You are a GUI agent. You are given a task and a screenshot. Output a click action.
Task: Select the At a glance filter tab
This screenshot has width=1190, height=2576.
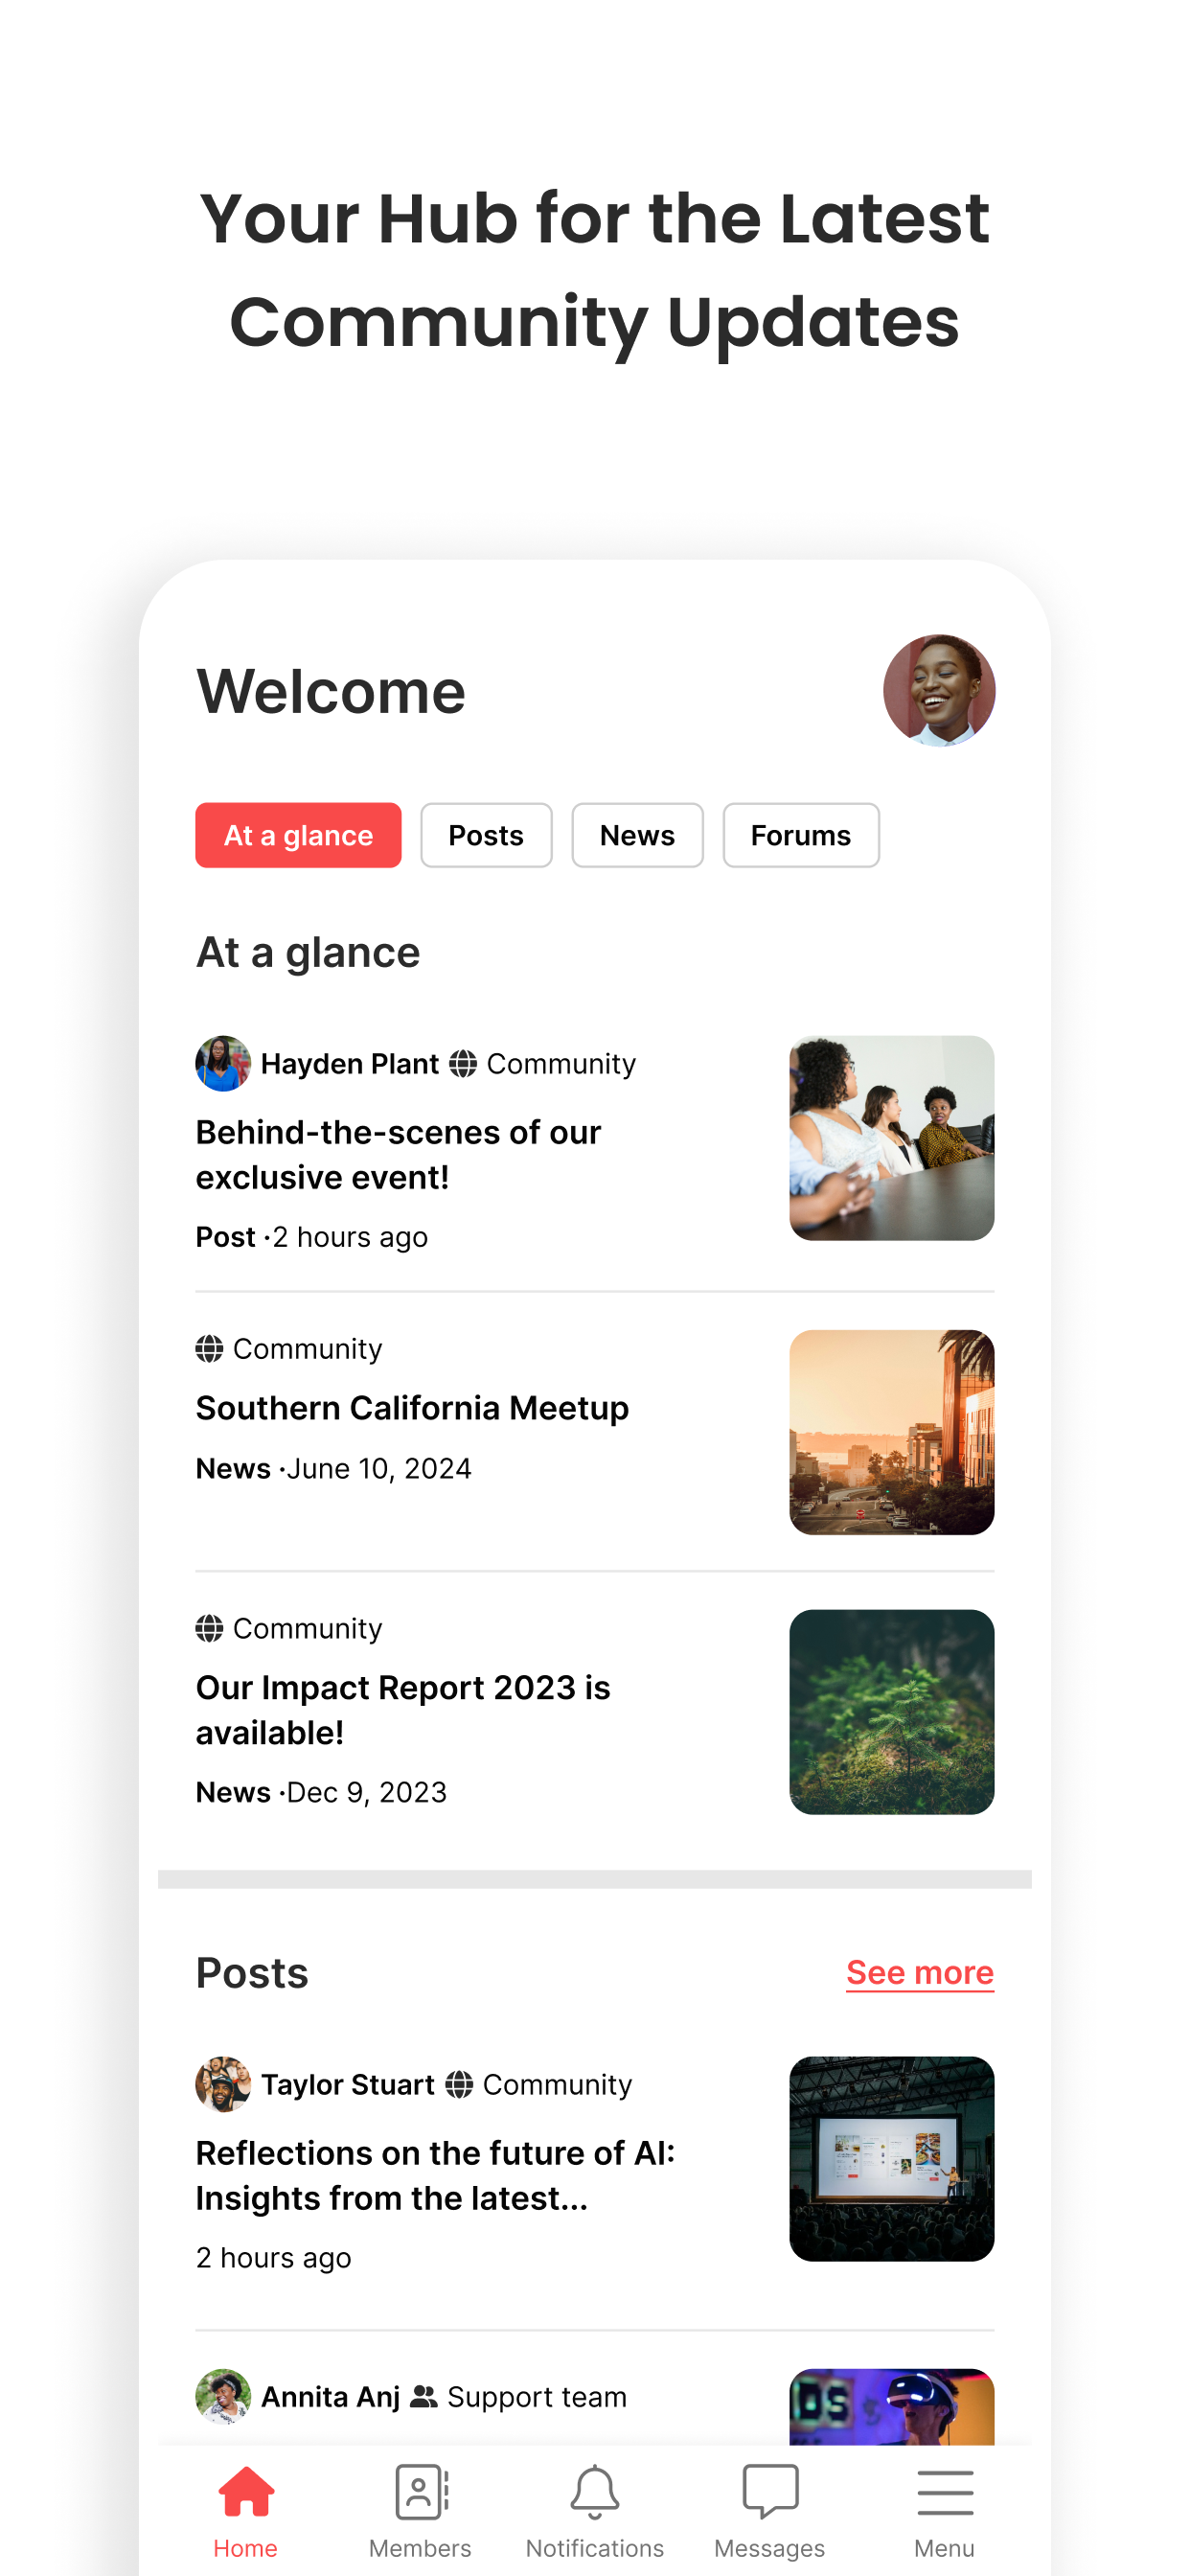click(298, 835)
